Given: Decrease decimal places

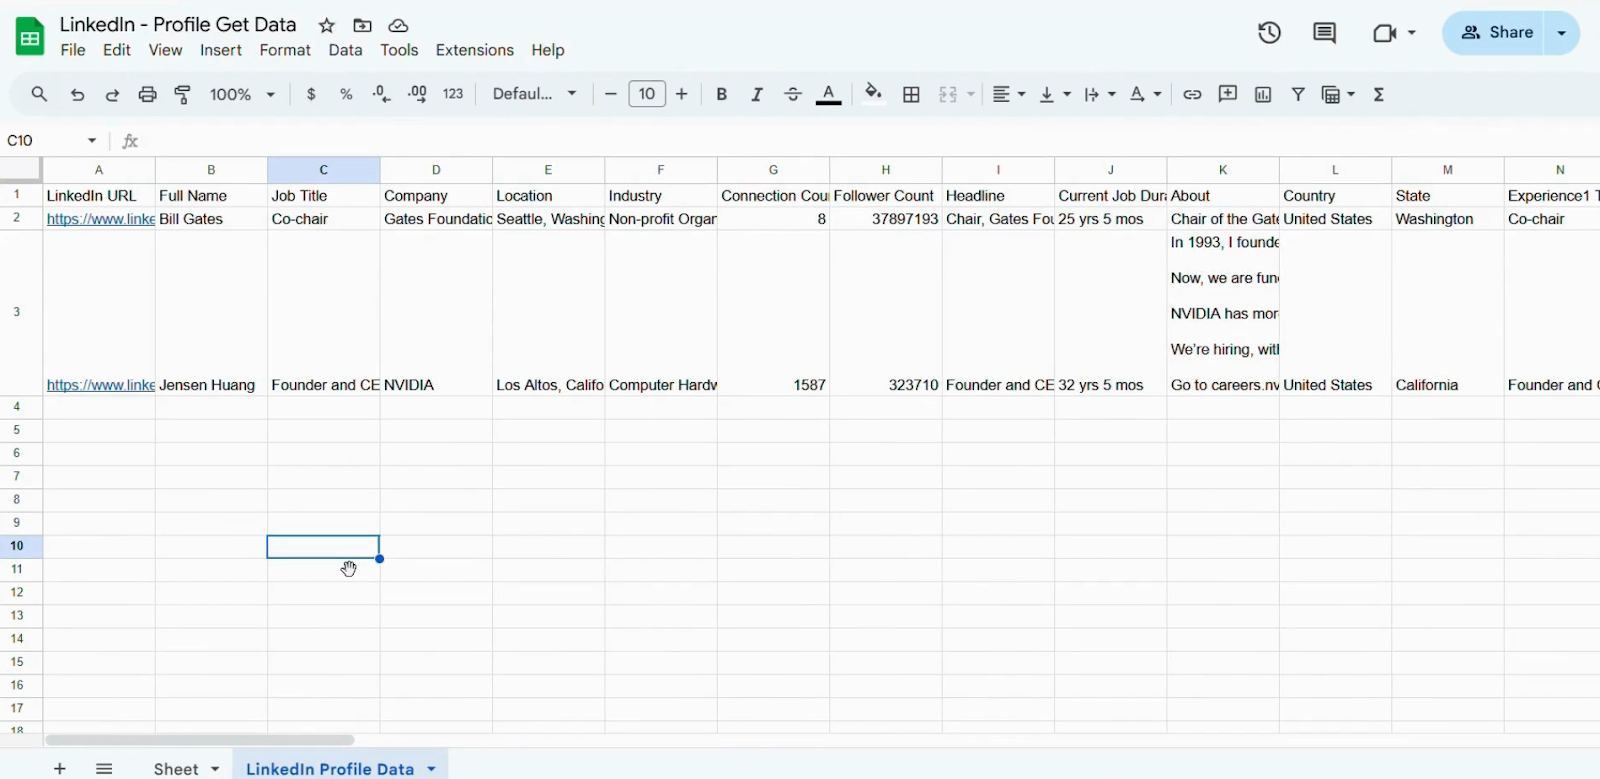Looking at the screenshot, I should pyautogui.click(x=381, y=94).
